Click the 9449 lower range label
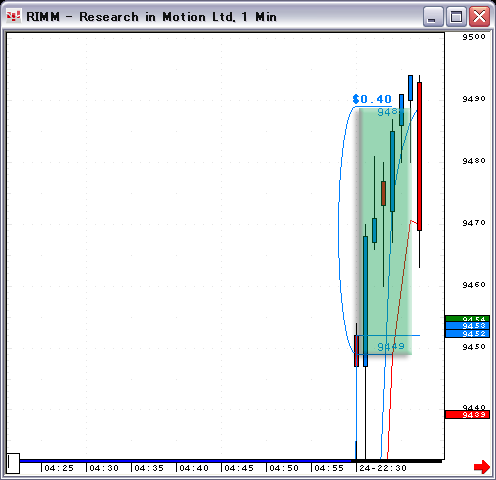 [391, 347]
